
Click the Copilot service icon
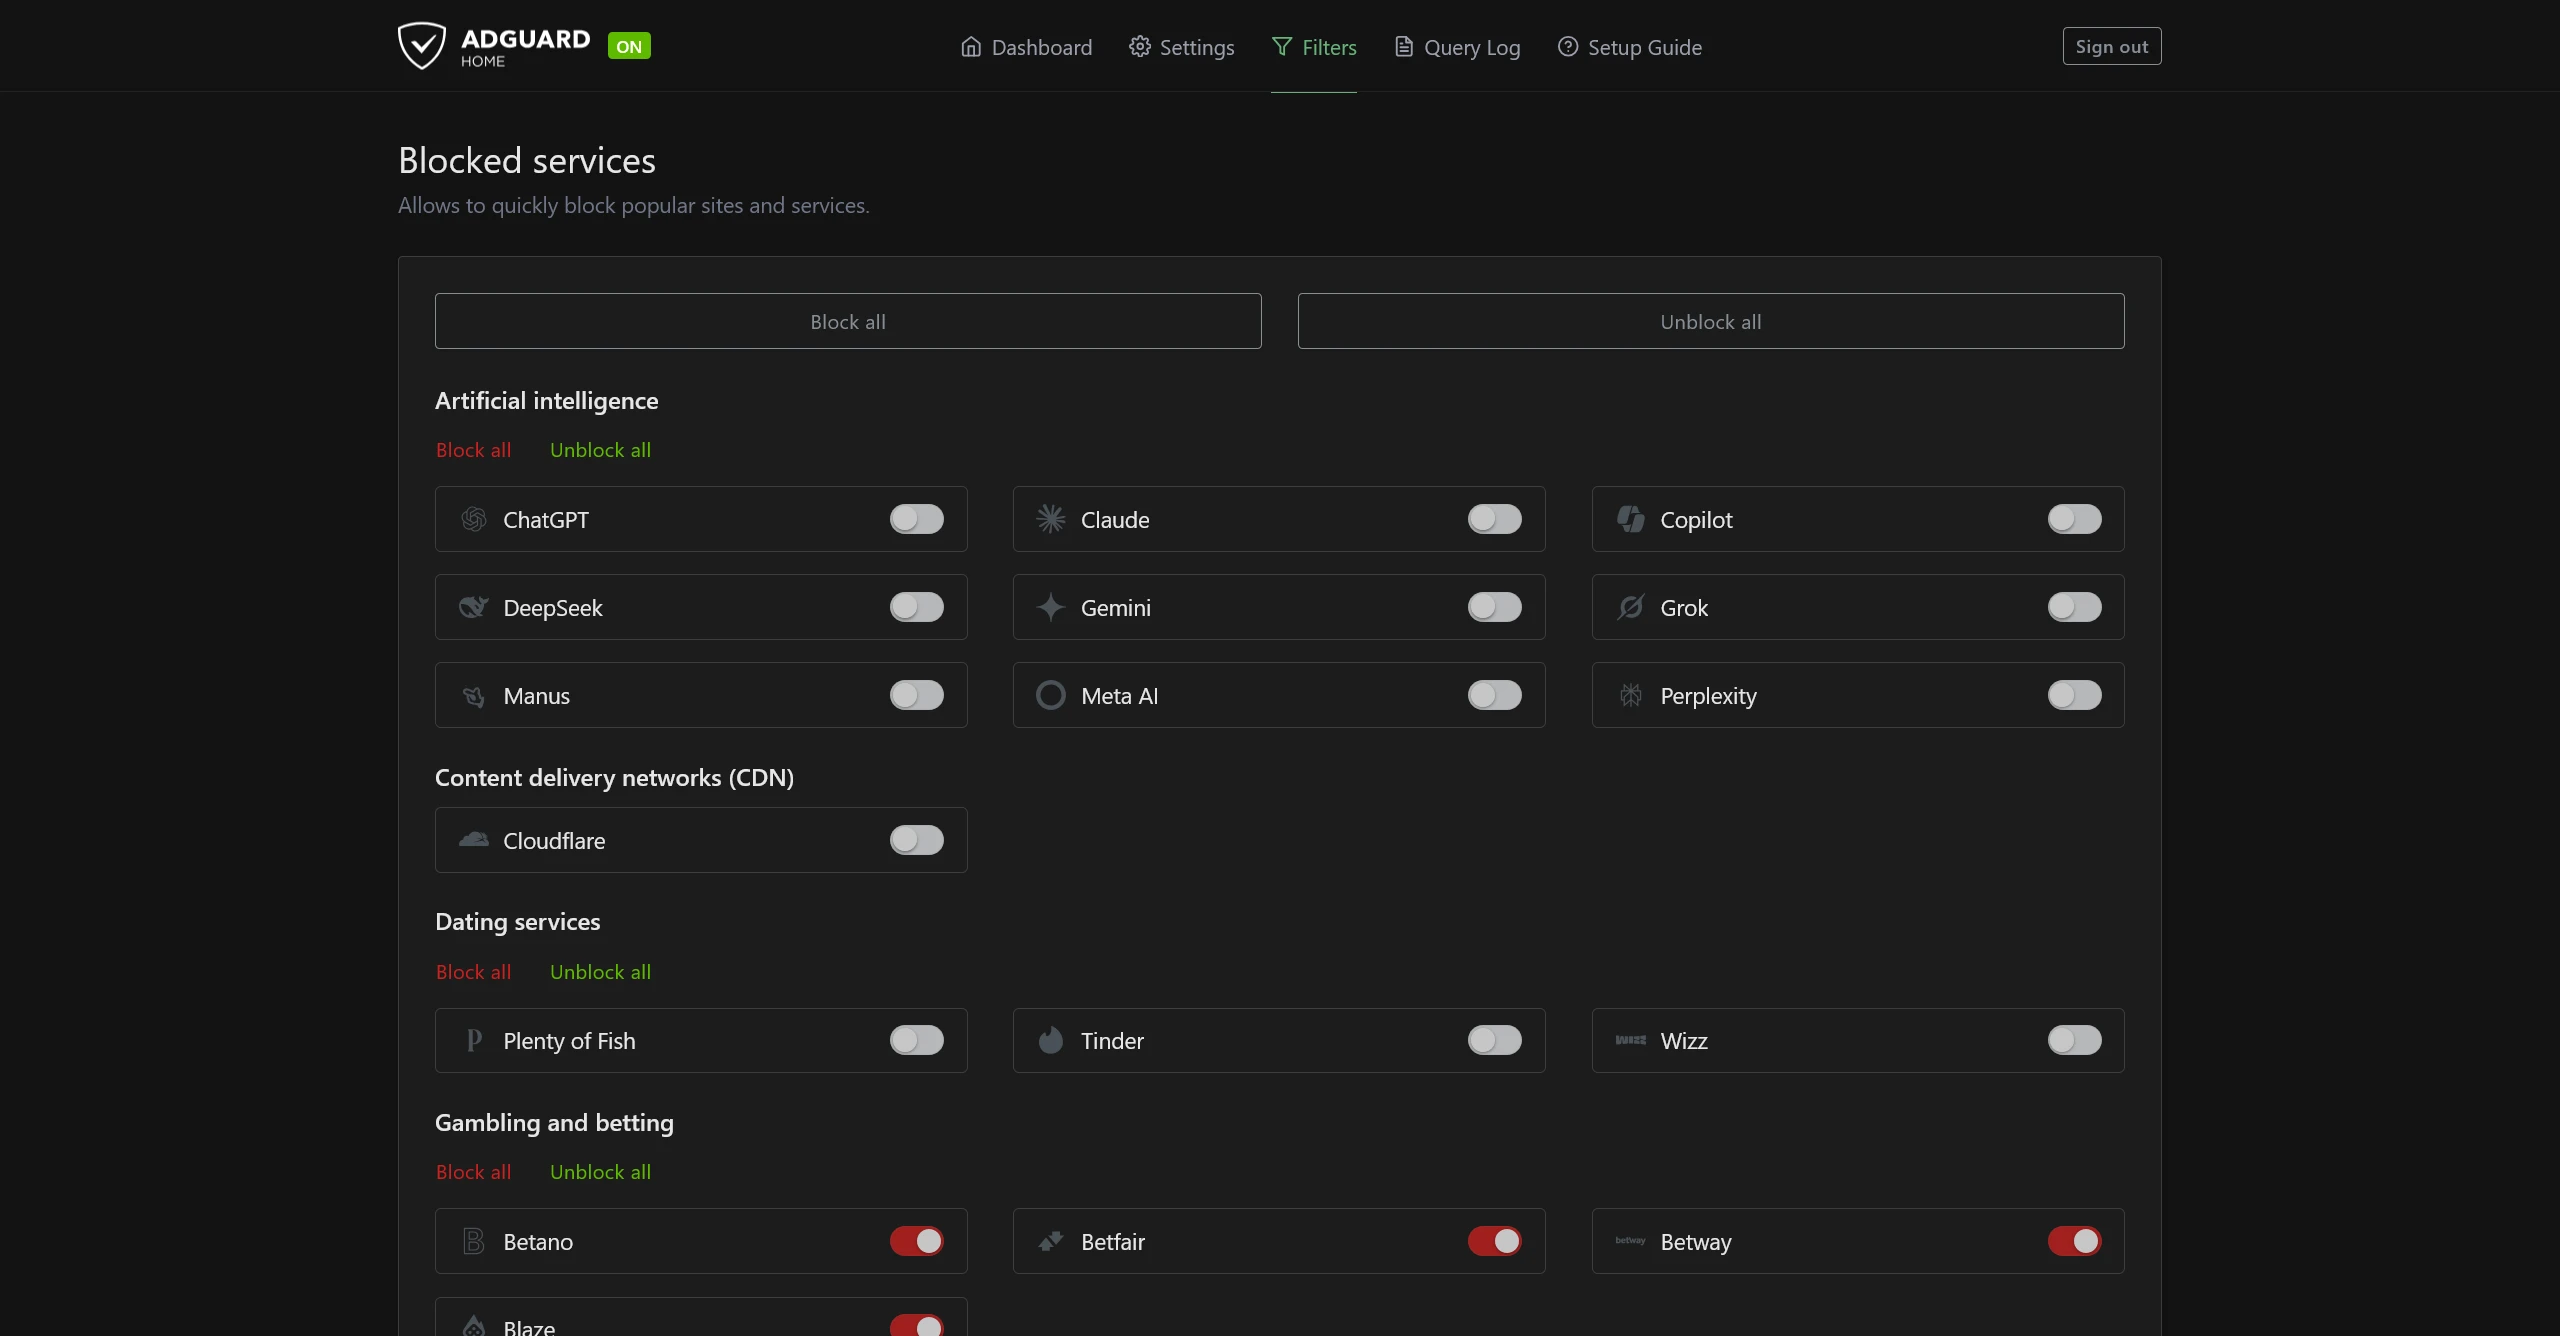coord(1631,519)
